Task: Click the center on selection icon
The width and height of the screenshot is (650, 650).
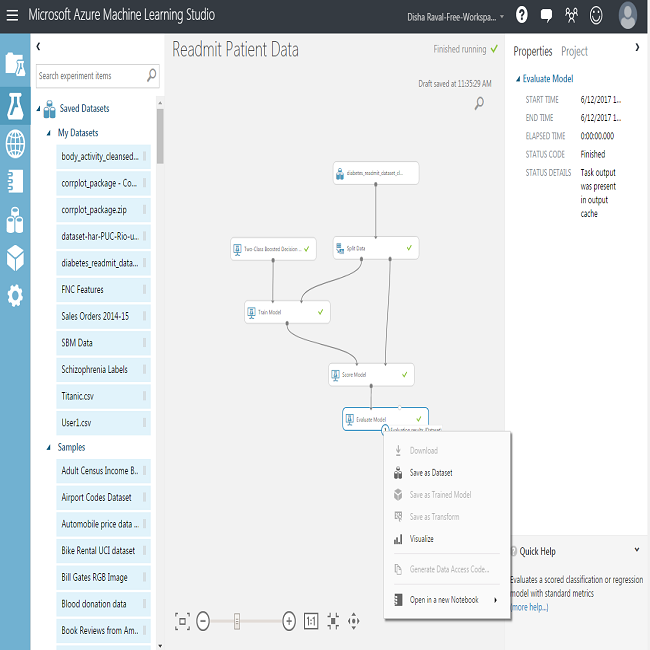Action: 333,621
